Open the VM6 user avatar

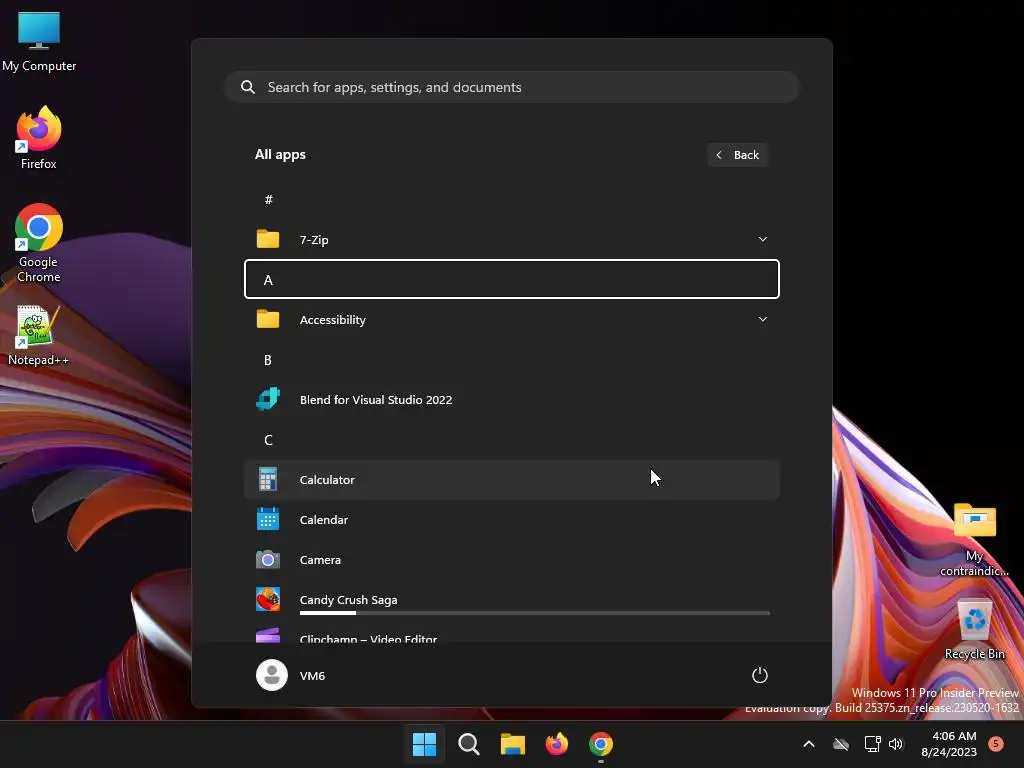[x=272, y=675]
